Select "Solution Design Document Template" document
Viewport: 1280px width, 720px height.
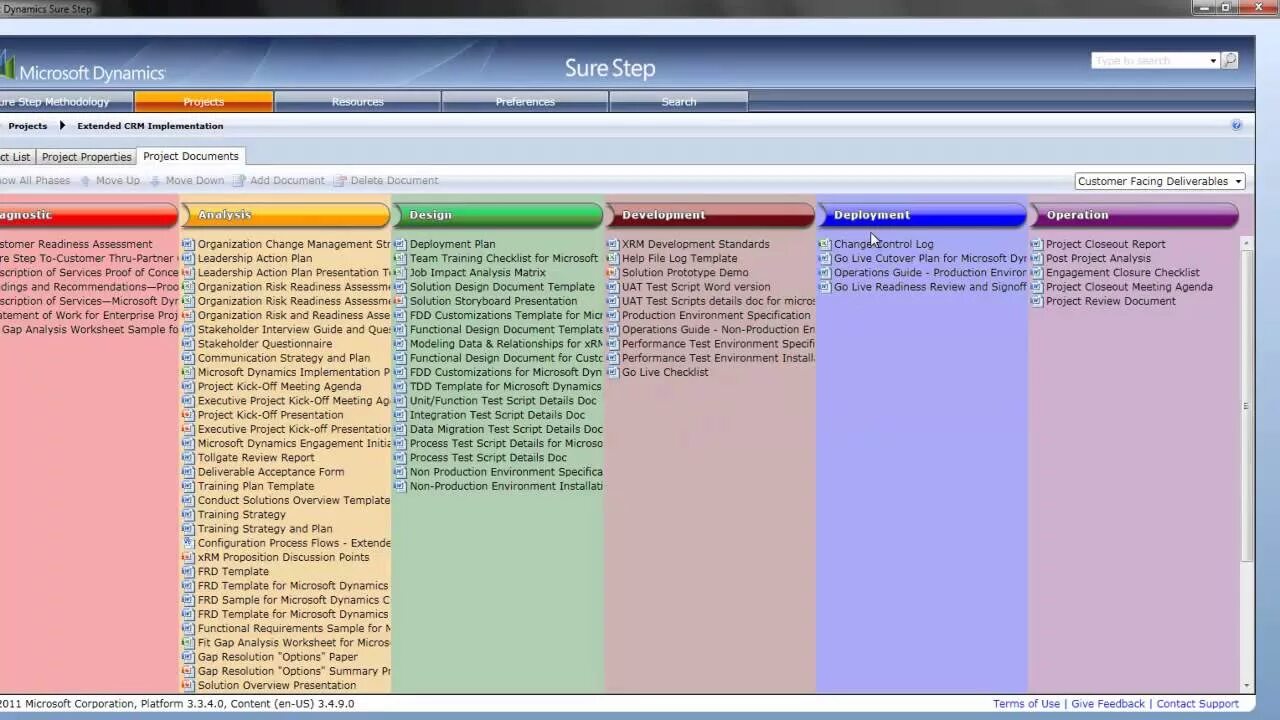[x=502, y=287]
